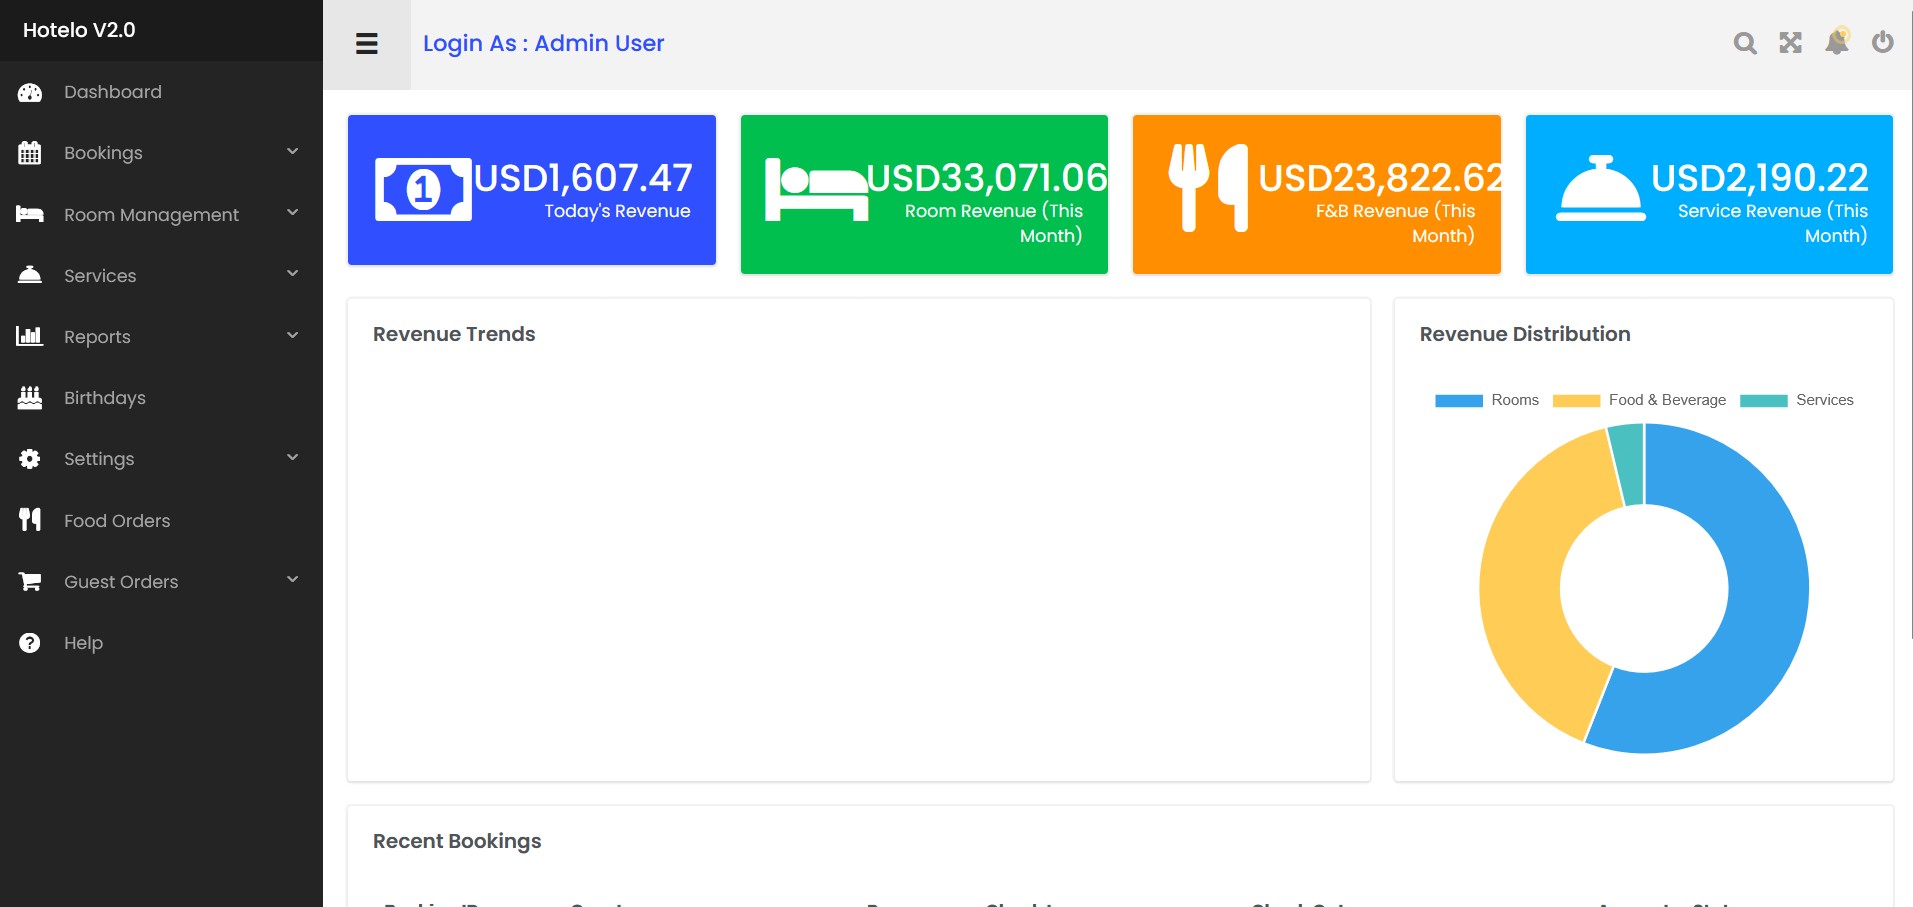Click the Services bell icon in sidebar
The width and height of the screenshot is (1913, 907).
click(x=30, y=275)
